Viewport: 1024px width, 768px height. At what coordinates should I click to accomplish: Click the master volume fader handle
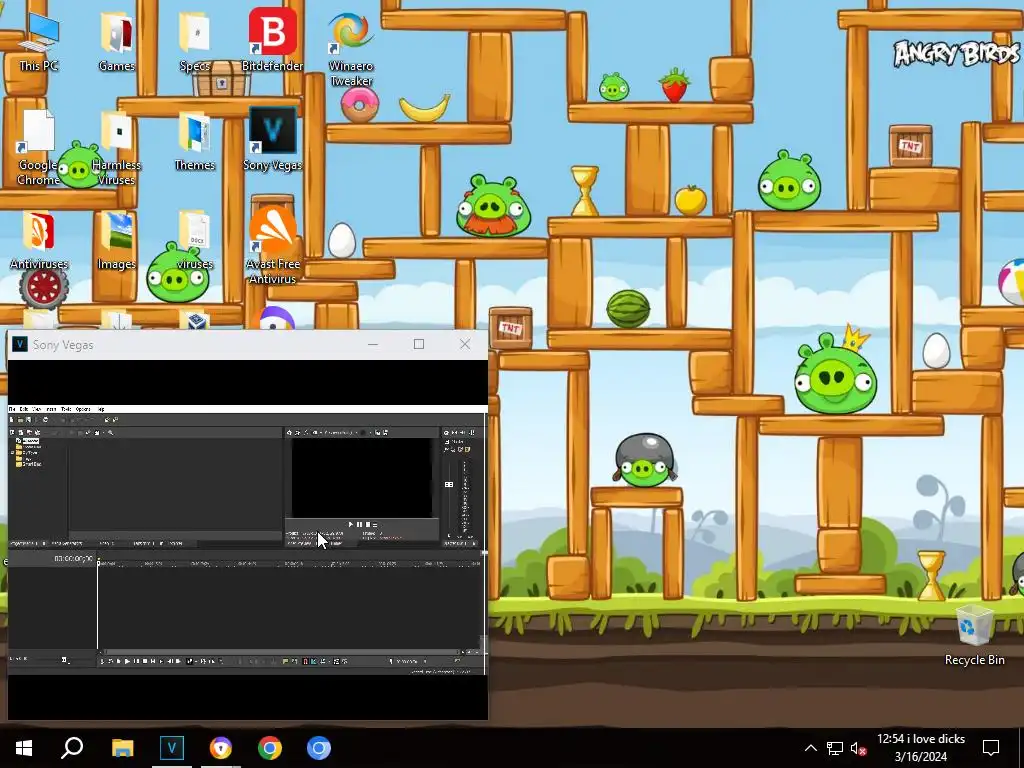click(x=449, y=485)
